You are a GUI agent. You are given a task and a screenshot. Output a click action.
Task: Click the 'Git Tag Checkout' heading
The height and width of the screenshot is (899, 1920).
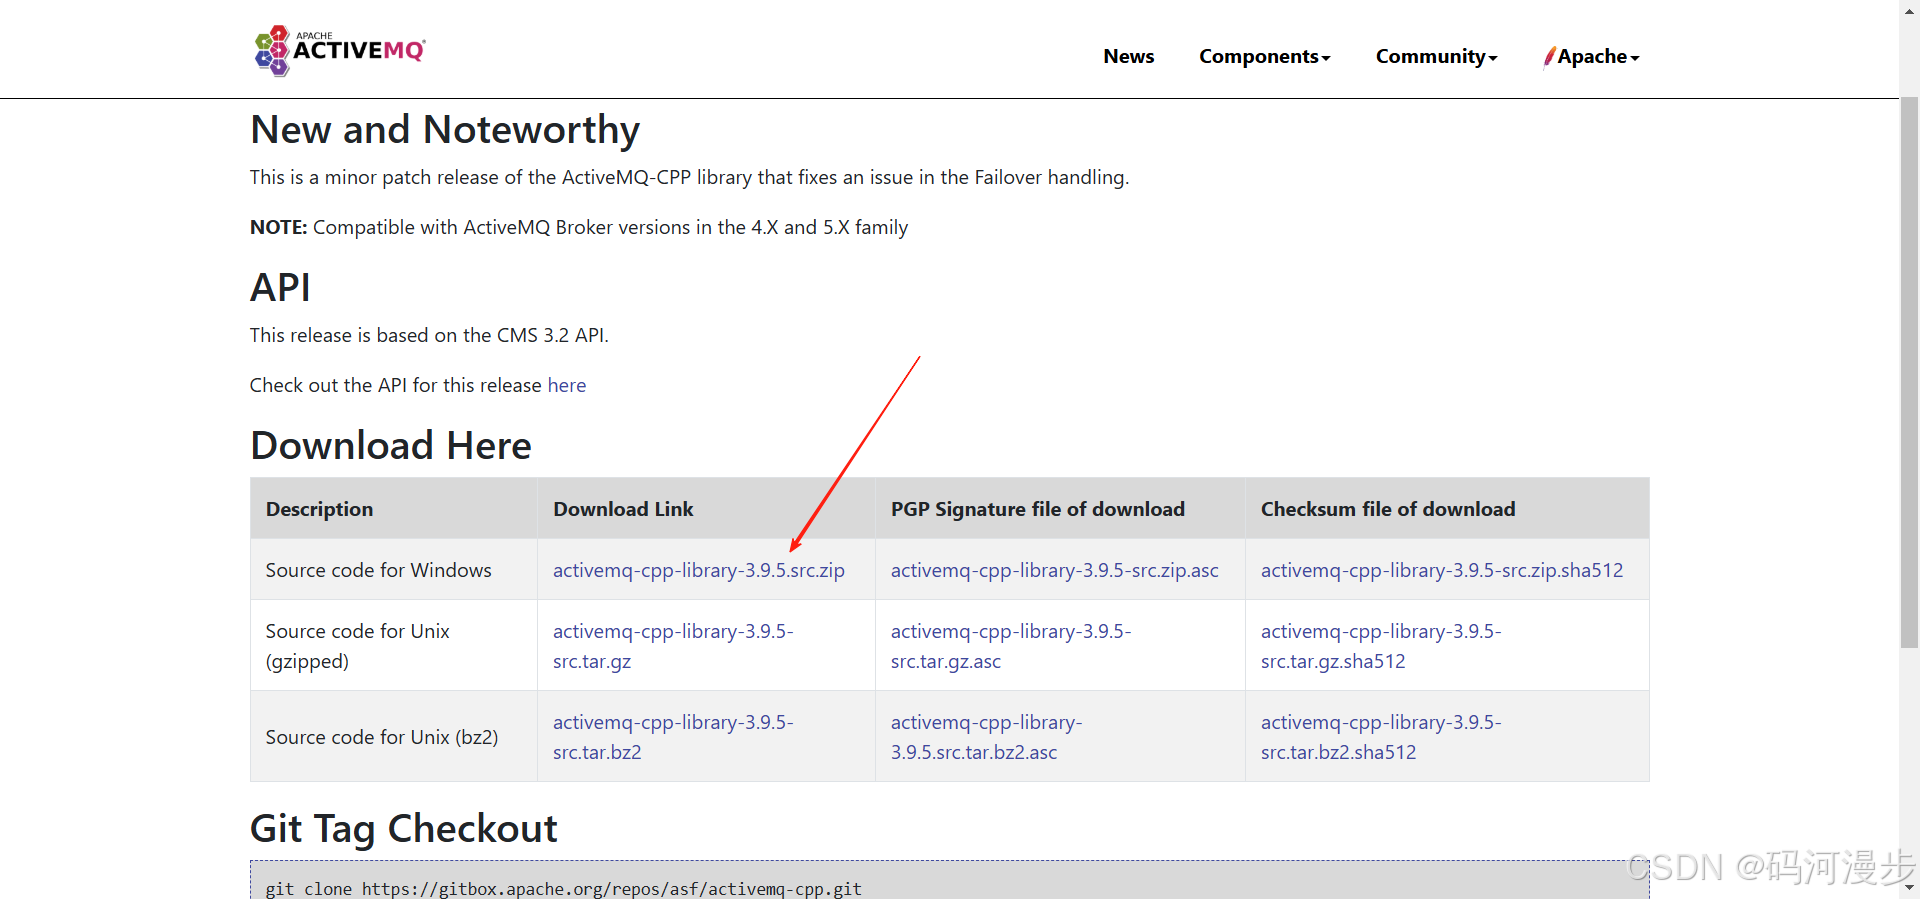click(404, 829)
